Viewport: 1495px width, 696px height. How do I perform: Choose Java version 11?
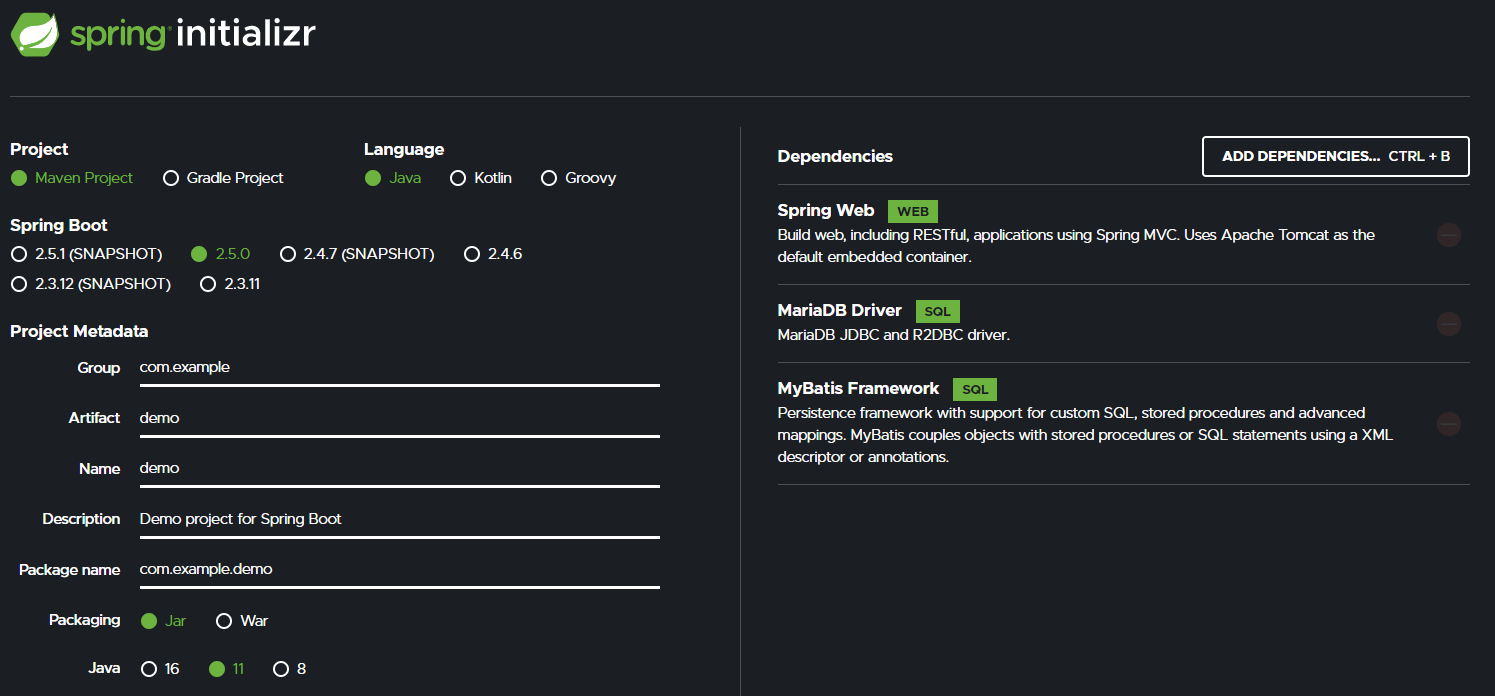tap(226, 669)
